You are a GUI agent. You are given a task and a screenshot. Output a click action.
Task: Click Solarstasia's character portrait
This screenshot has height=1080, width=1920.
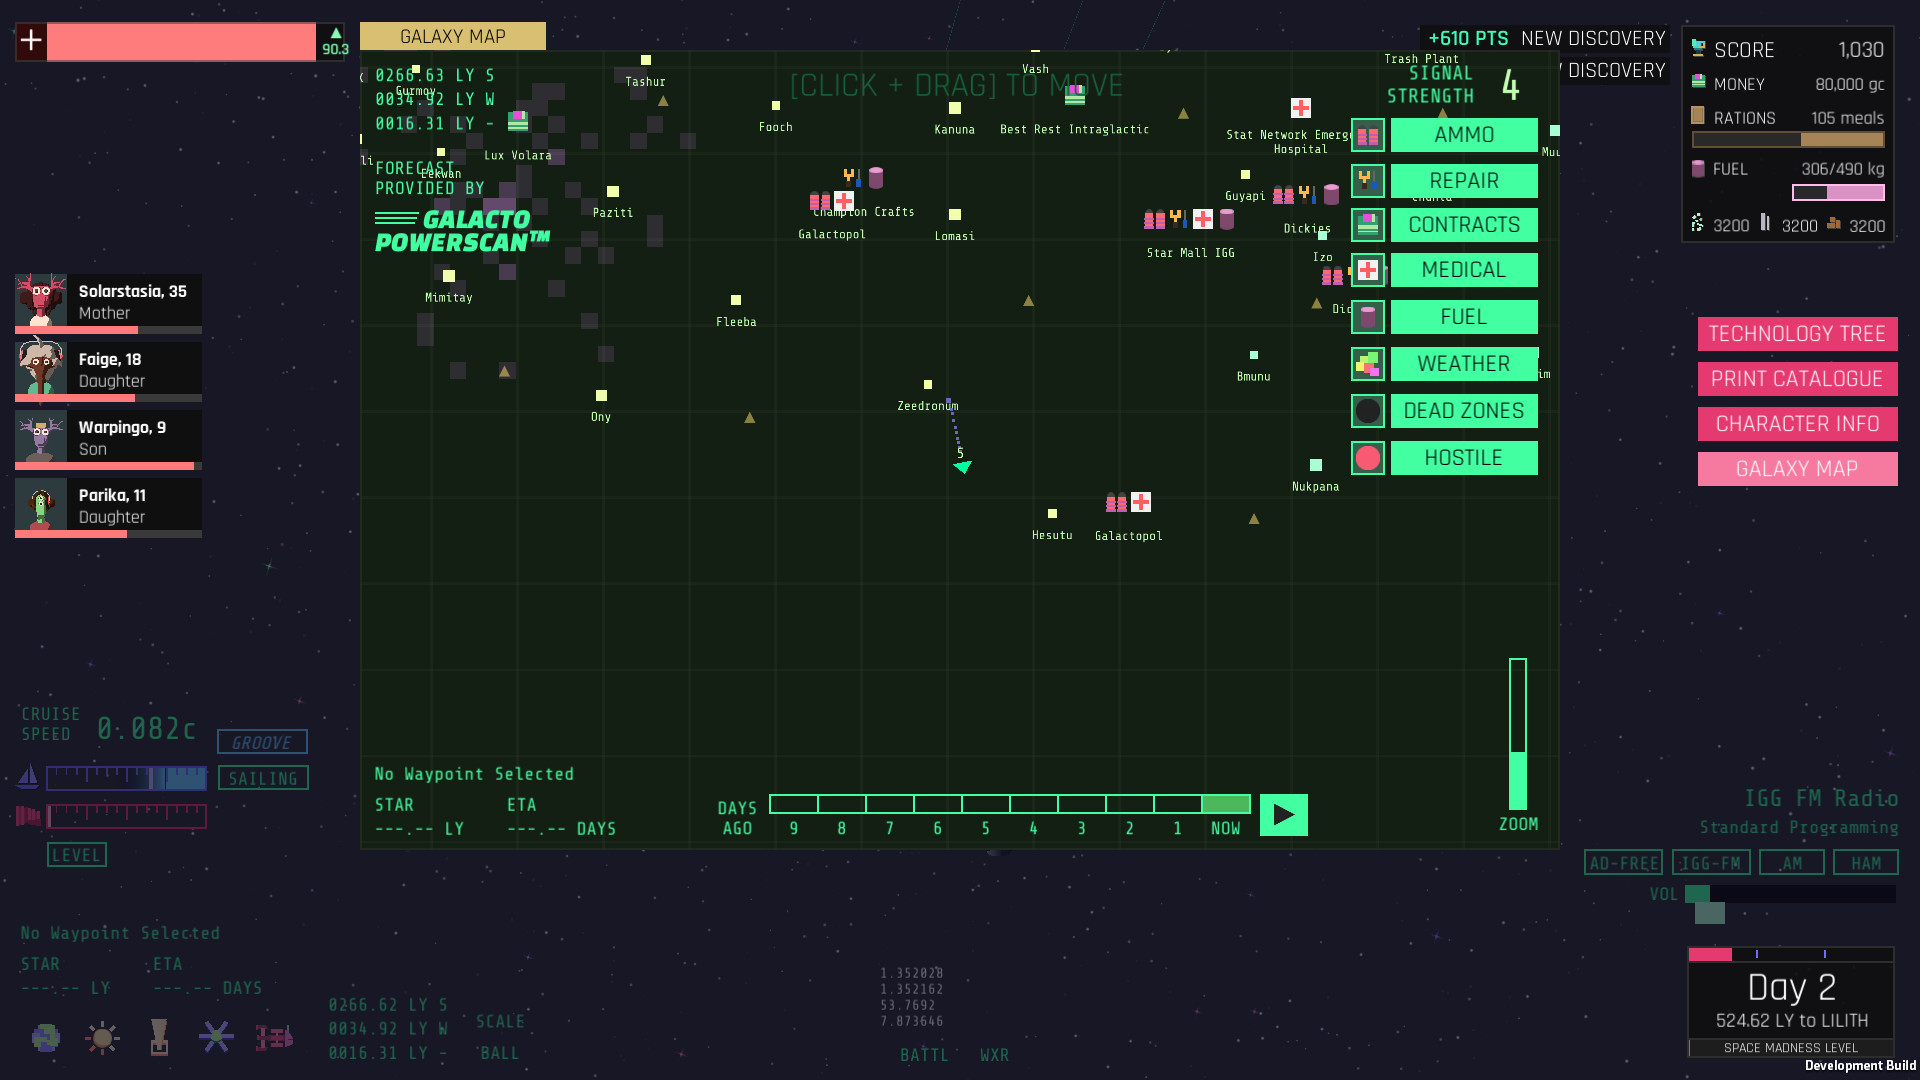(x=41, y=300)
